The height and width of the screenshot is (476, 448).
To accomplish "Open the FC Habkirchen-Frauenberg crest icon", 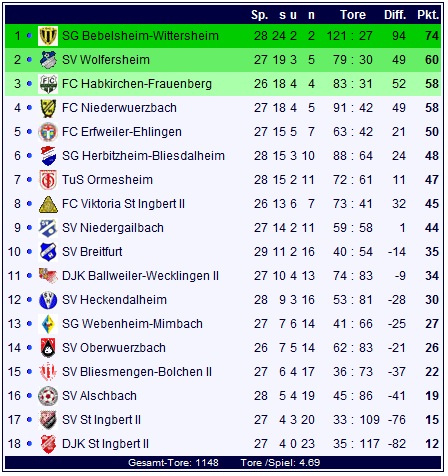I will pyautogui.click(x=48, y=84).
